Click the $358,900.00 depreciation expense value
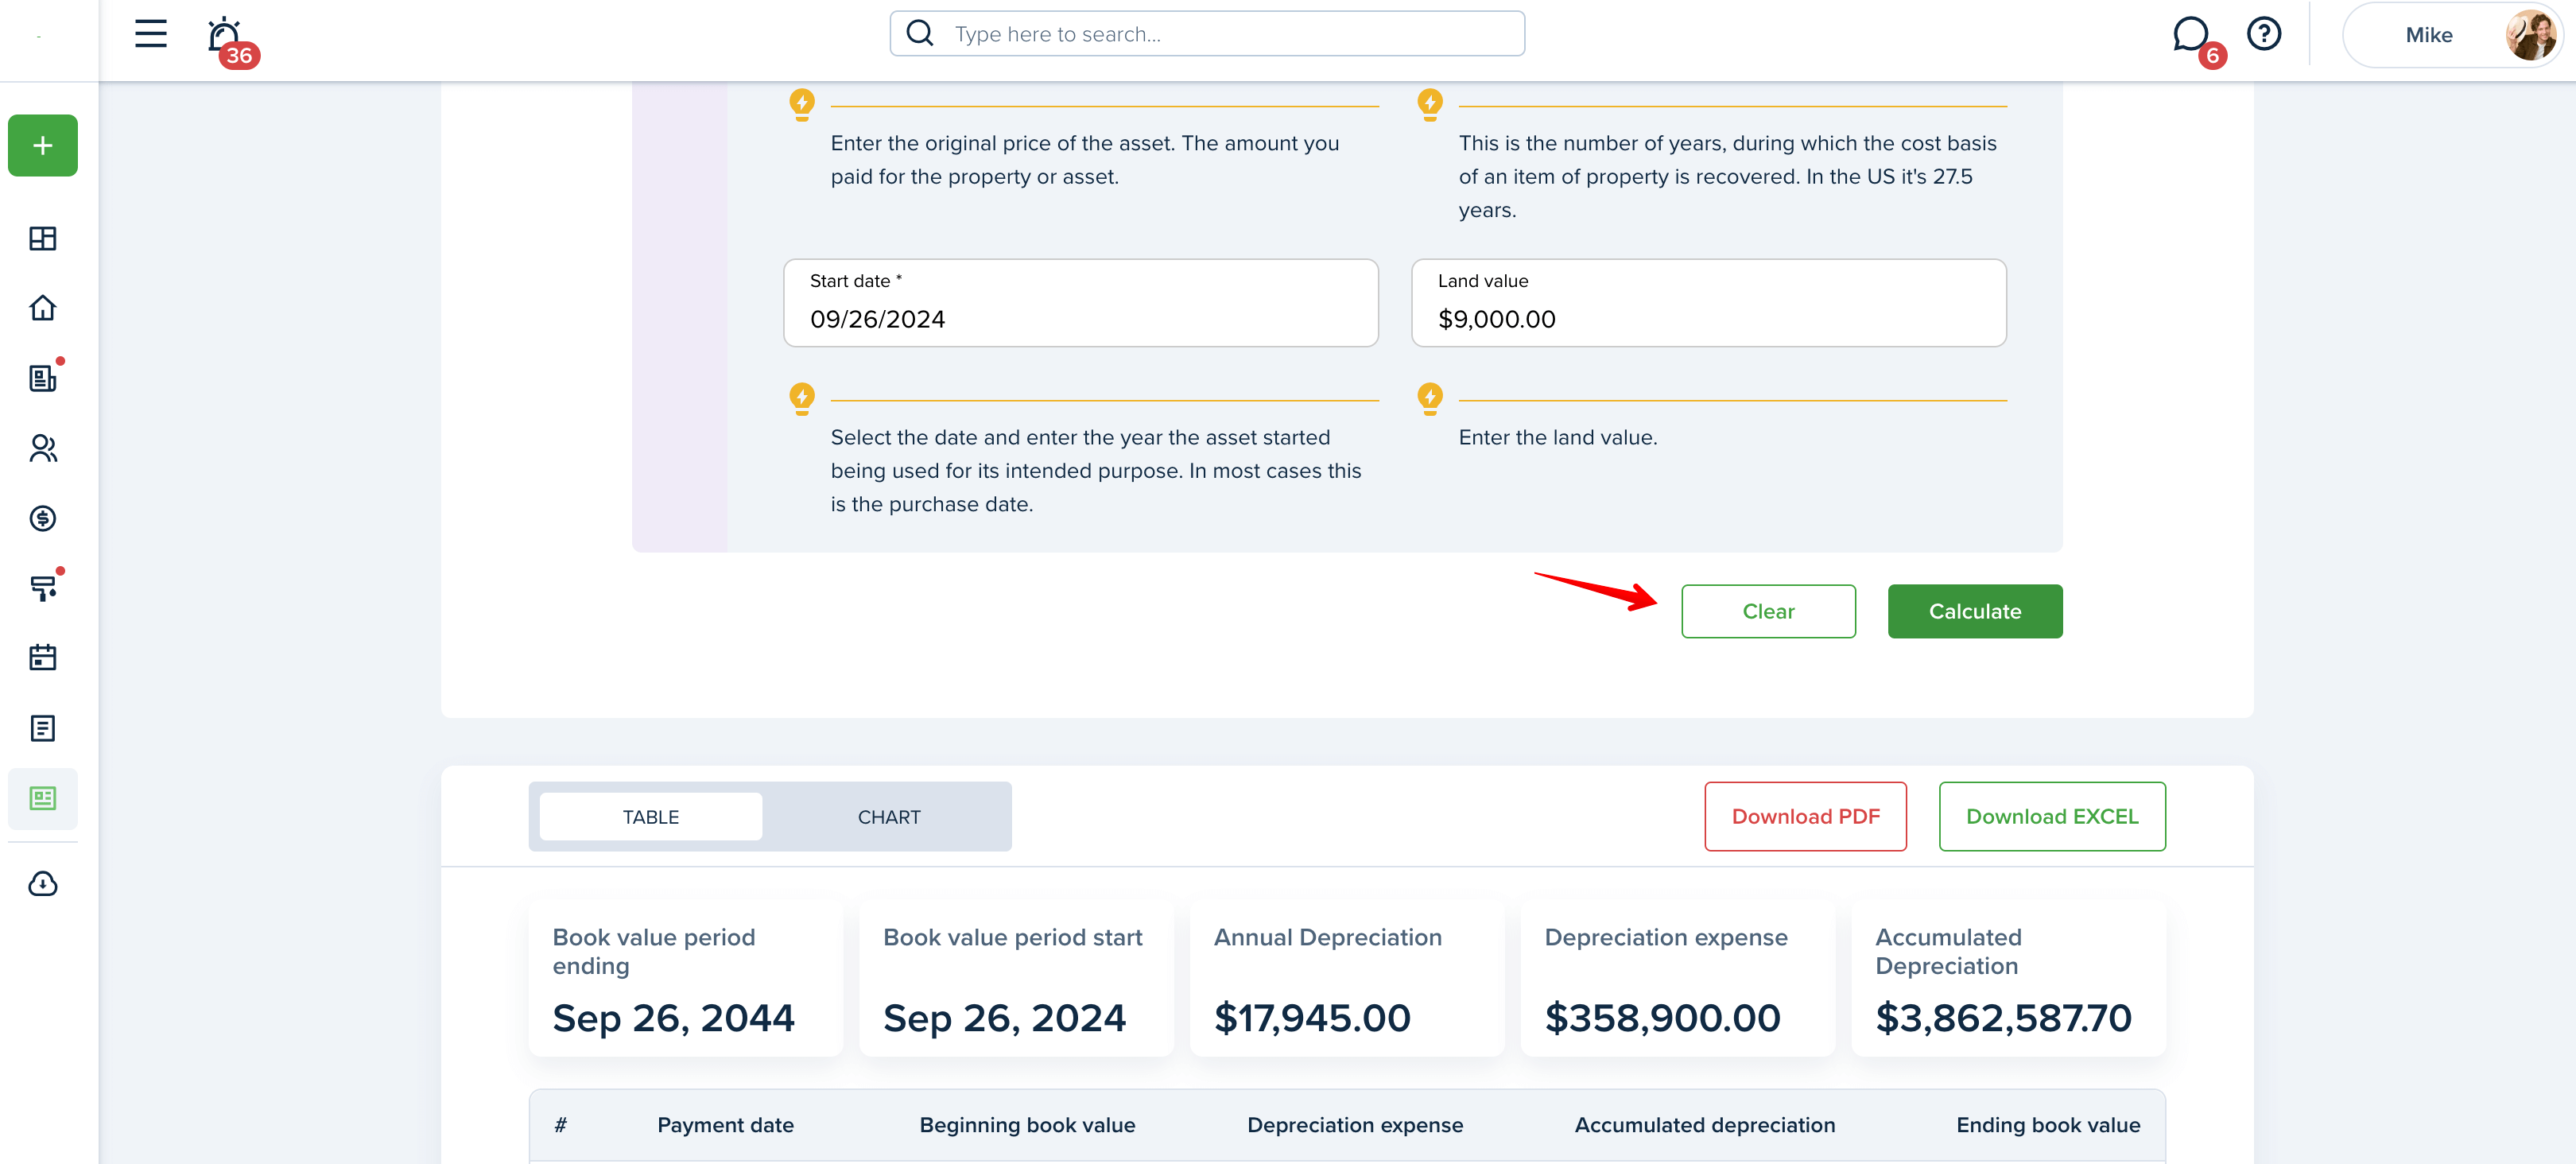Viewport: 2576px width, 1164px height. click(1662, 1018)
